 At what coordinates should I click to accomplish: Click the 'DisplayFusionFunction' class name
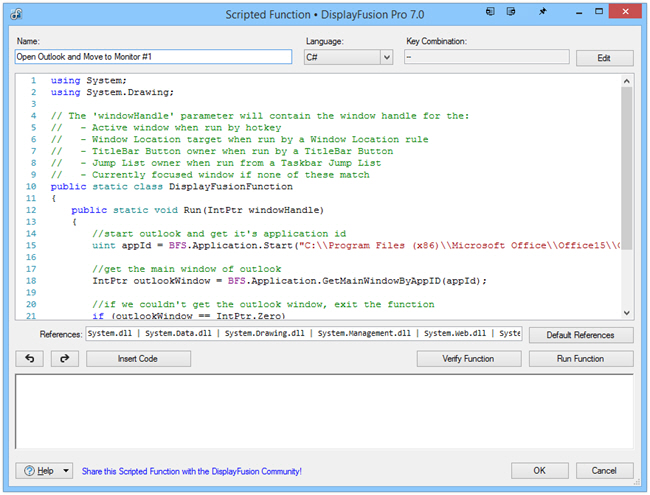231,187
